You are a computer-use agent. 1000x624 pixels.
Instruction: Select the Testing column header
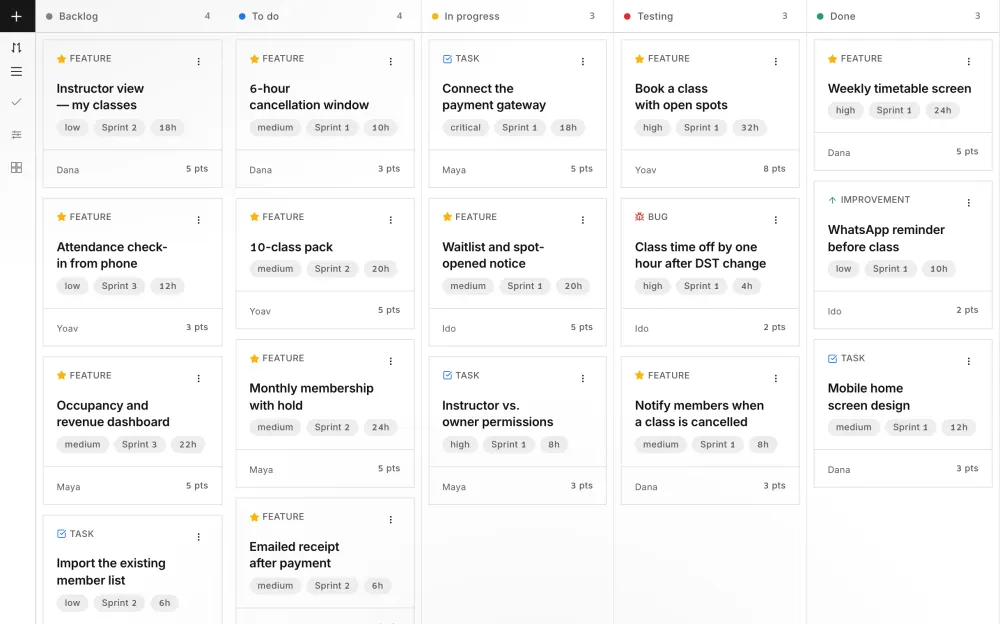click(x=655, y=16)
